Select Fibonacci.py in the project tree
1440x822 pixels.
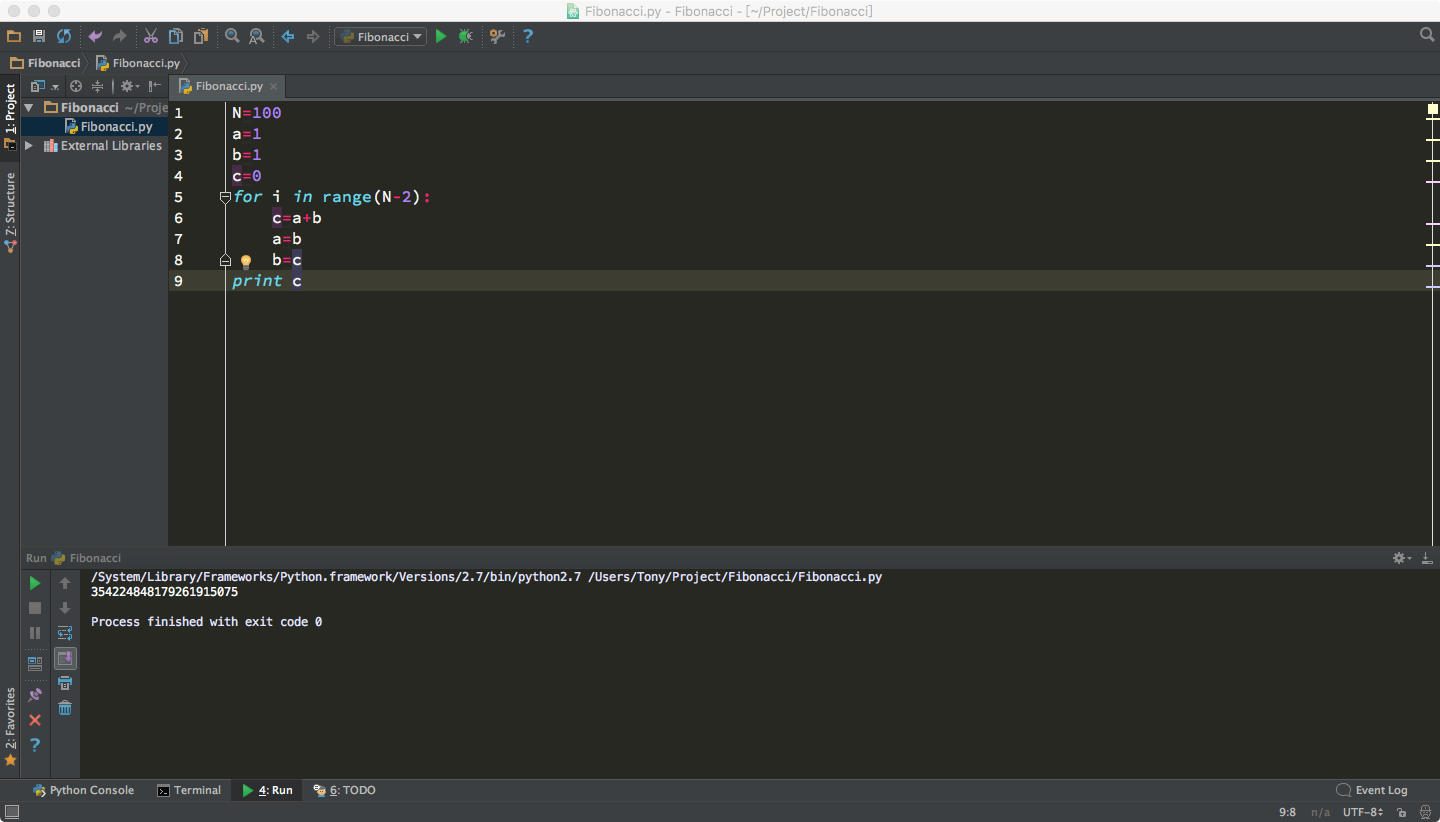116,127
